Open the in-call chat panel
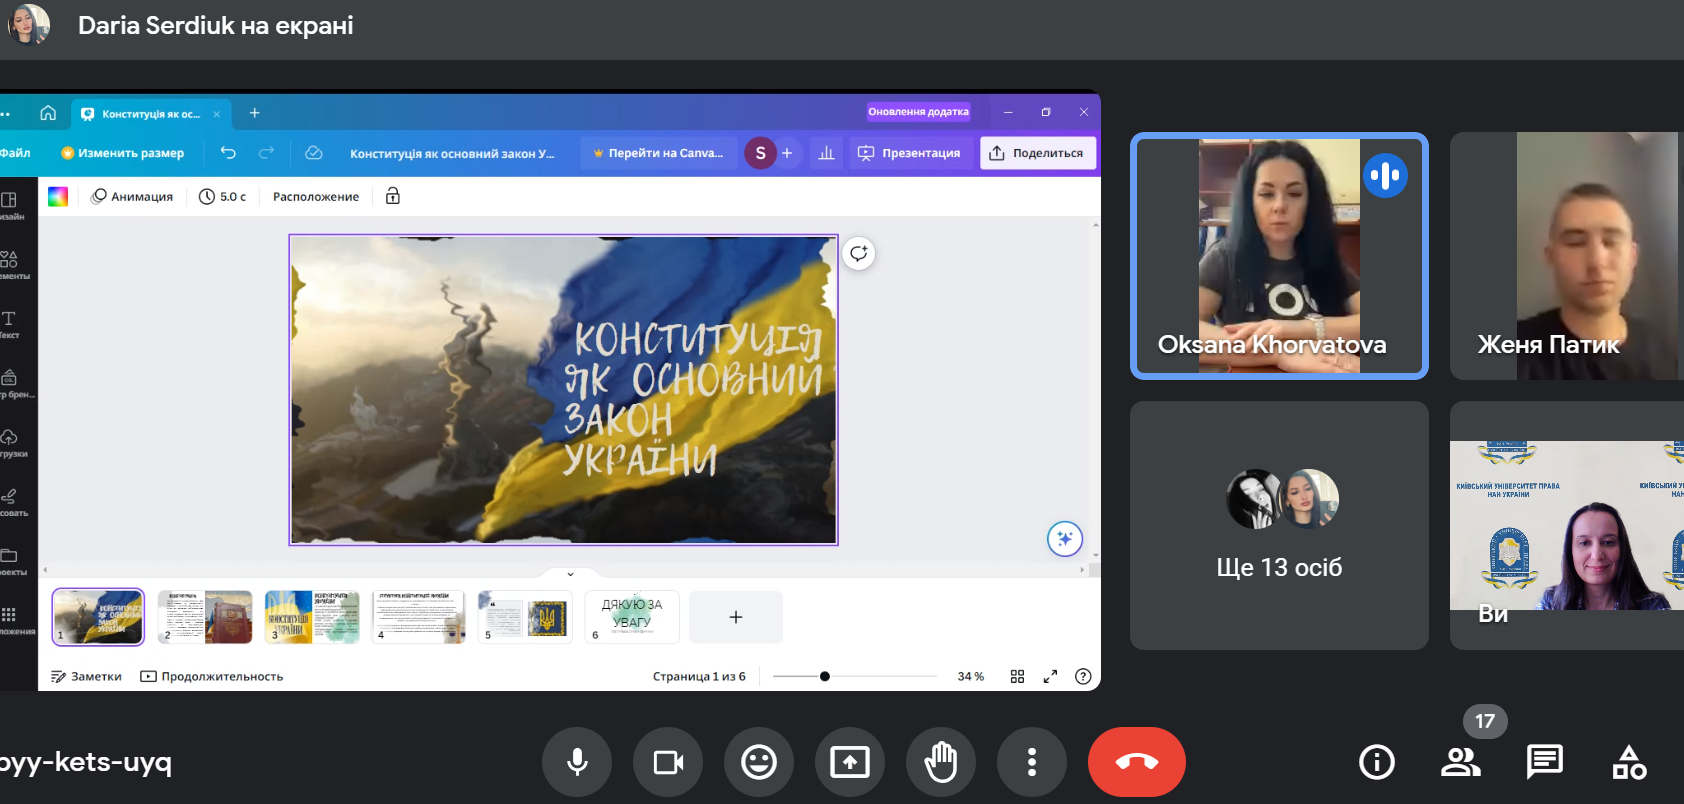Screen dimensions: 1684x804 pos(1544,763)
